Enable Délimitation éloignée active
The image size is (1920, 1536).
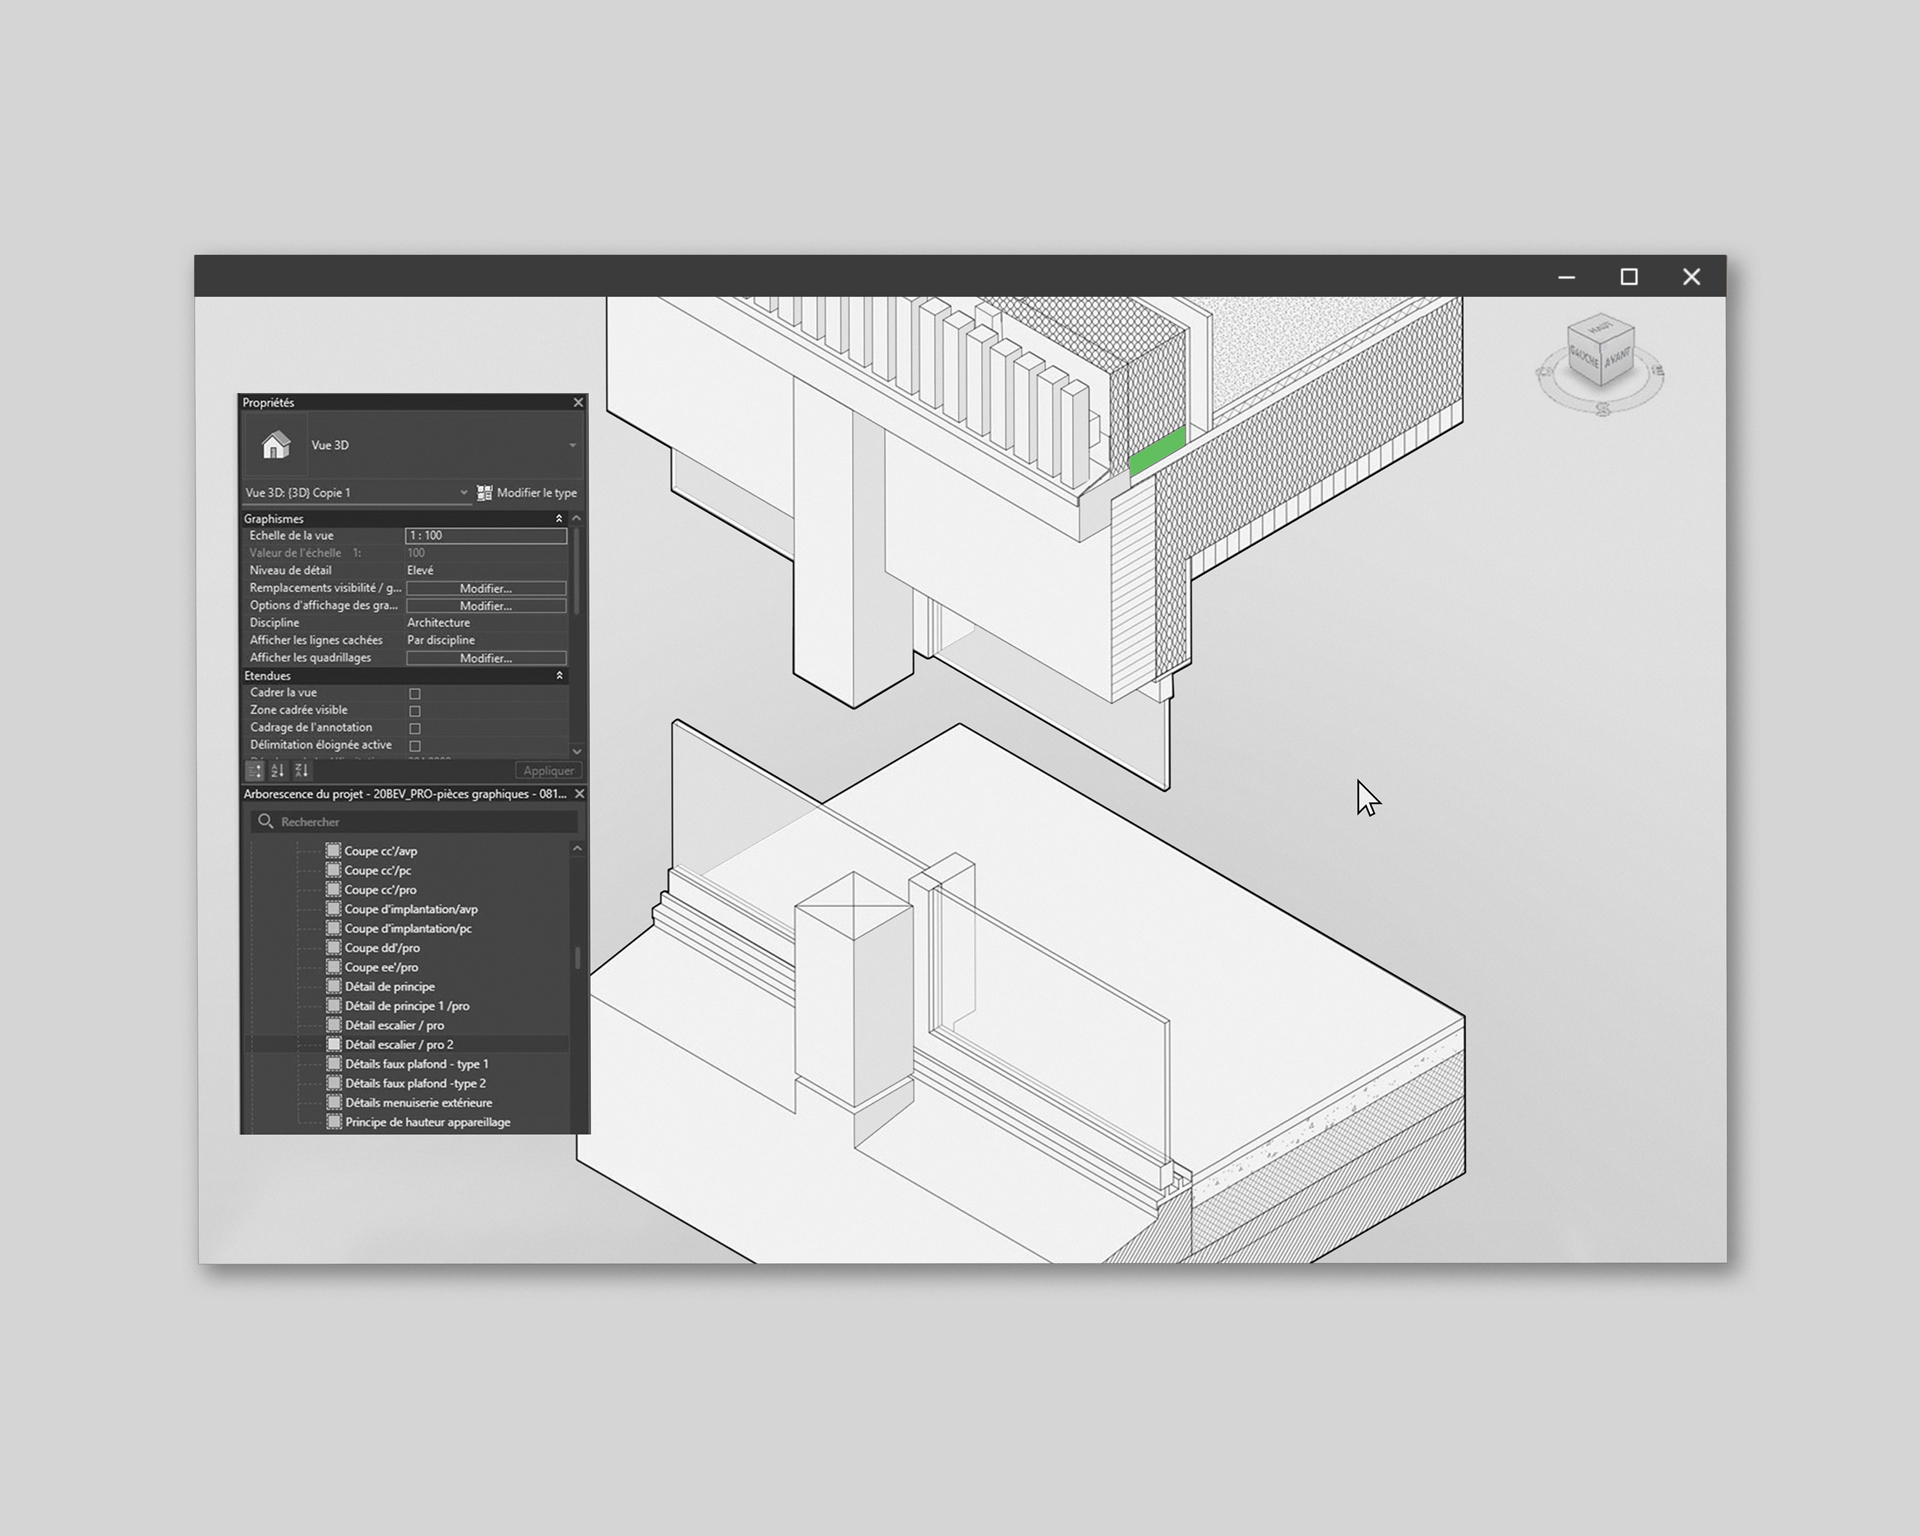point(416,744)
